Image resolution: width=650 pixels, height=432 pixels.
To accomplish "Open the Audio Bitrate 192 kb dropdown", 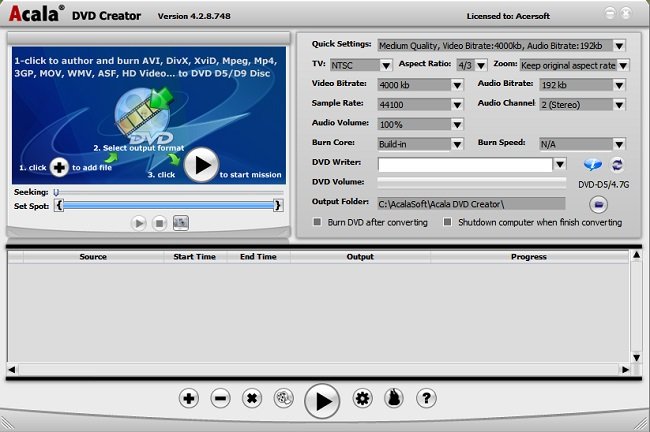I will point(619,85).
